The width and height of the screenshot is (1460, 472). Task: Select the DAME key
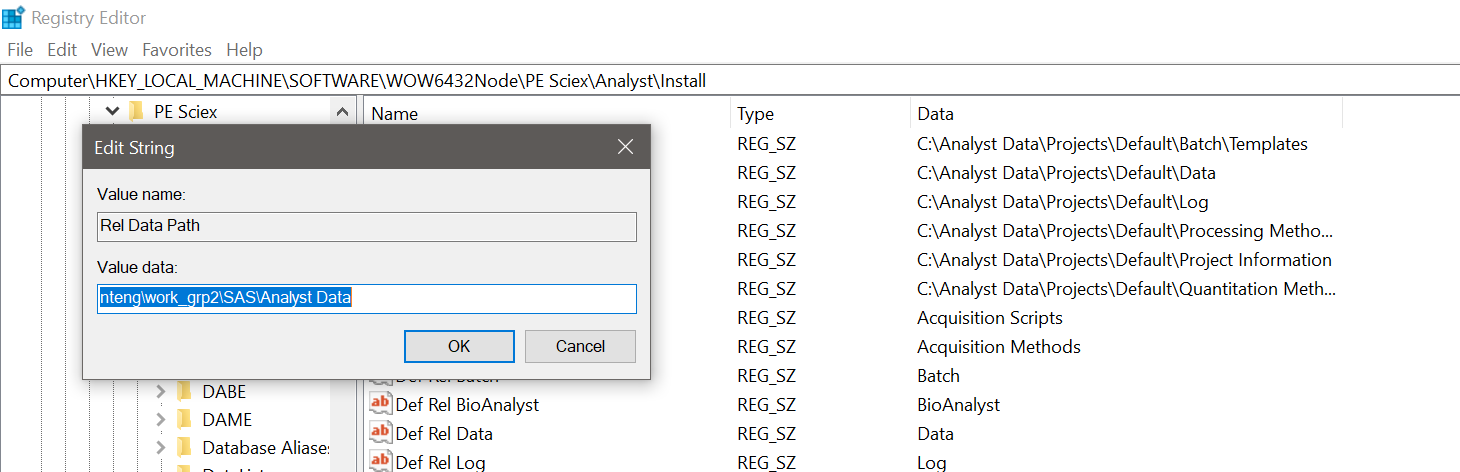coord(227,420)
